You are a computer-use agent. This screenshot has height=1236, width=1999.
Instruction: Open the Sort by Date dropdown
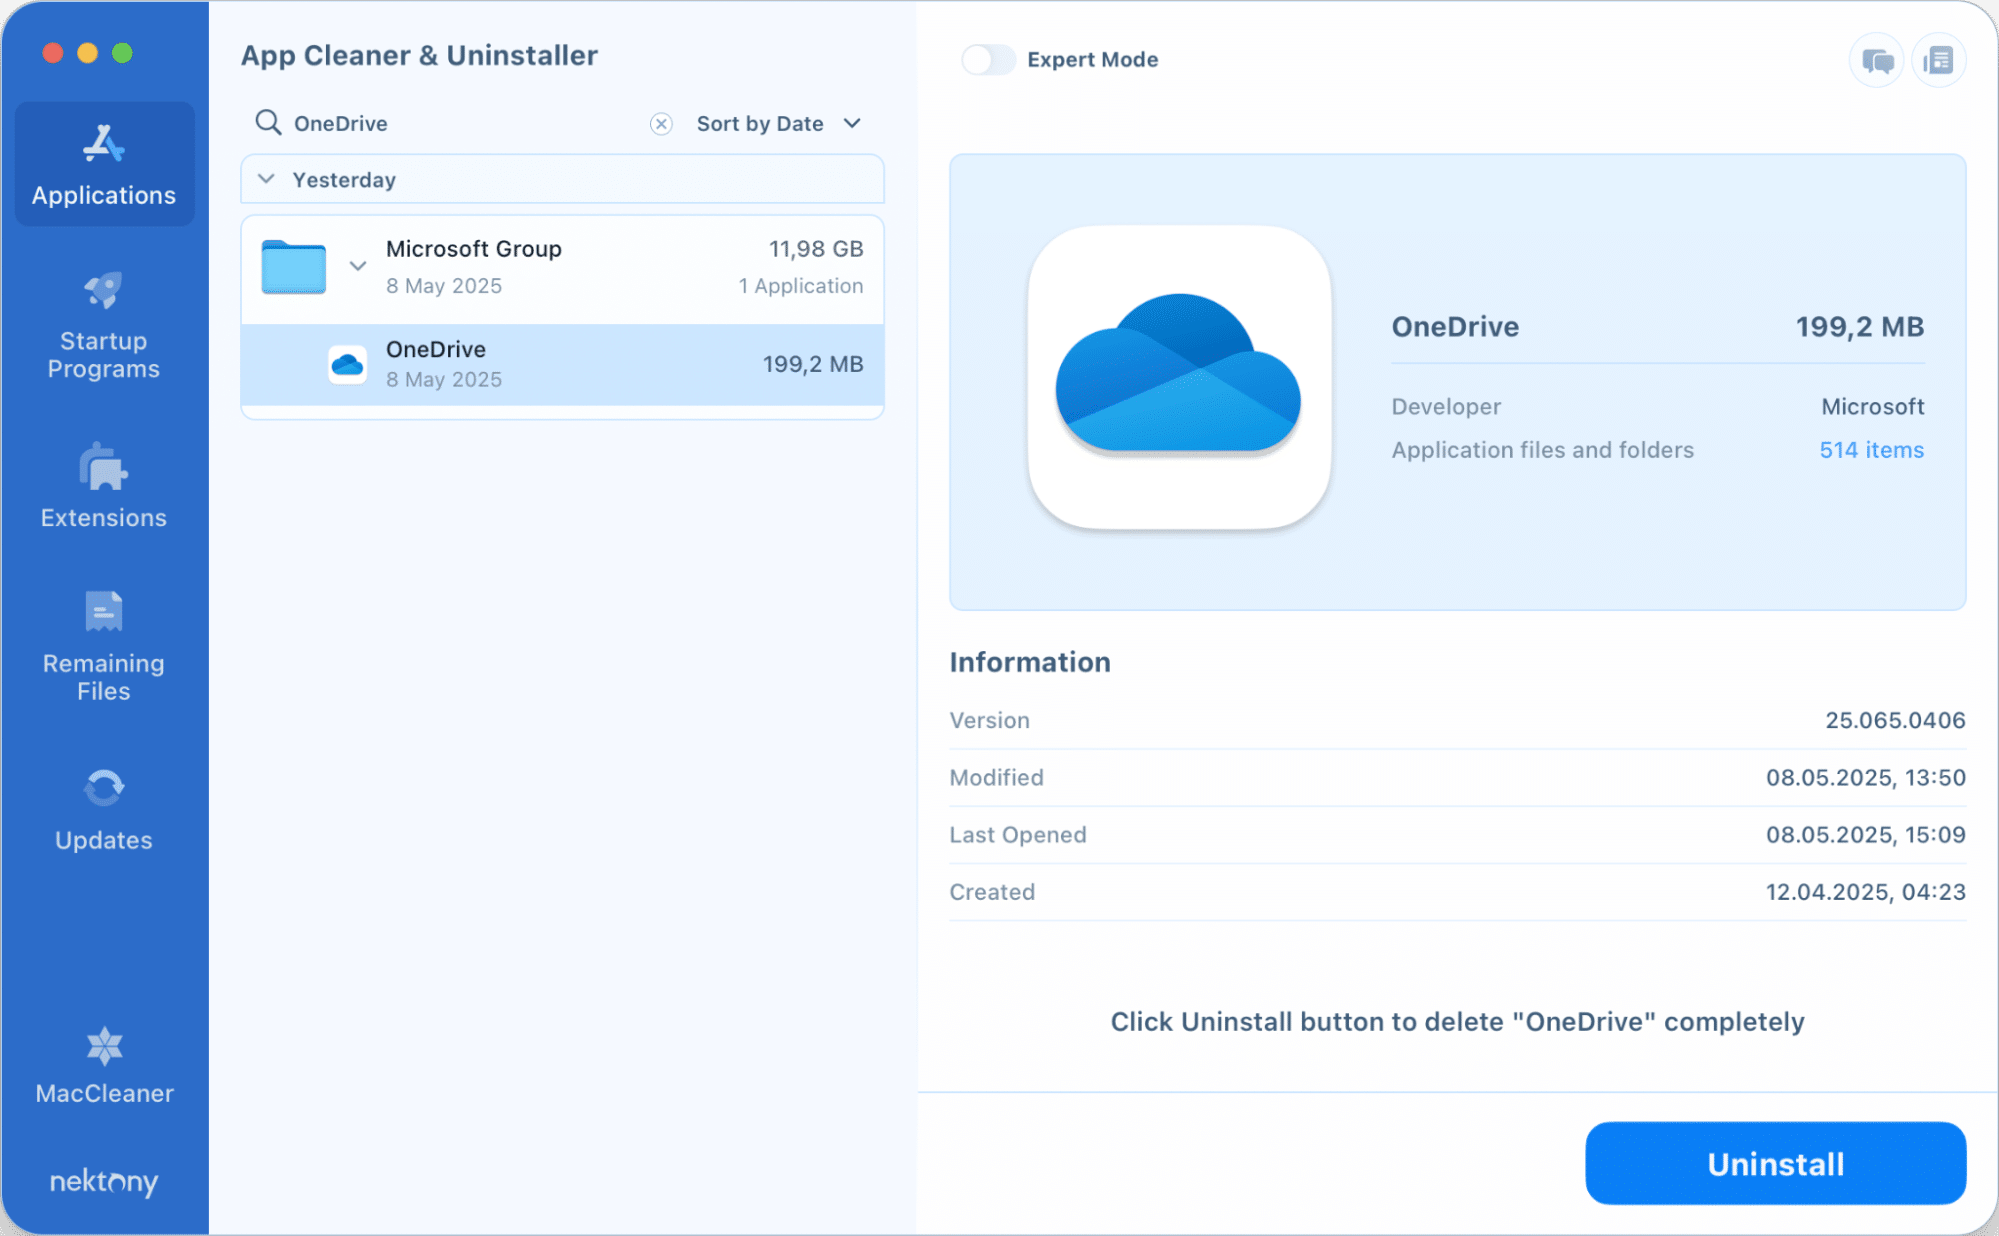[777, 123]
